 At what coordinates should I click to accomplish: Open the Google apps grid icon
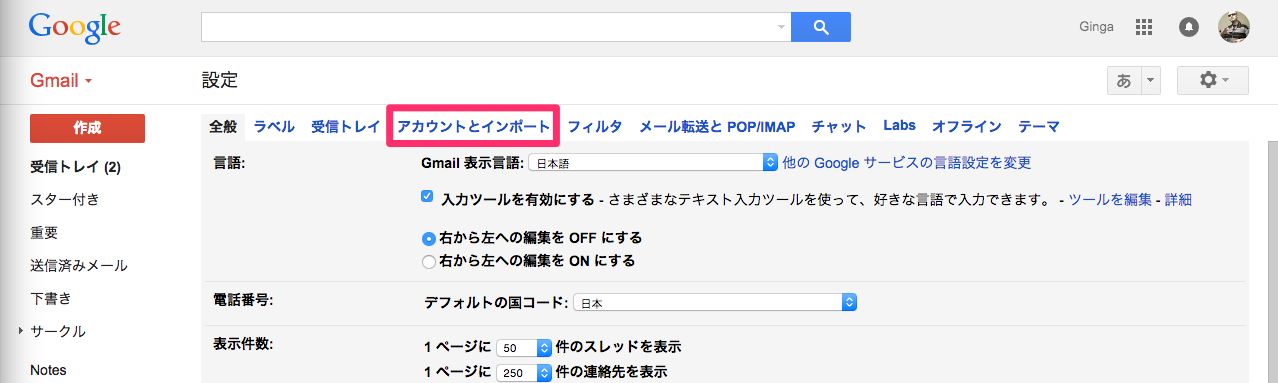click(x=1145, y=27)
